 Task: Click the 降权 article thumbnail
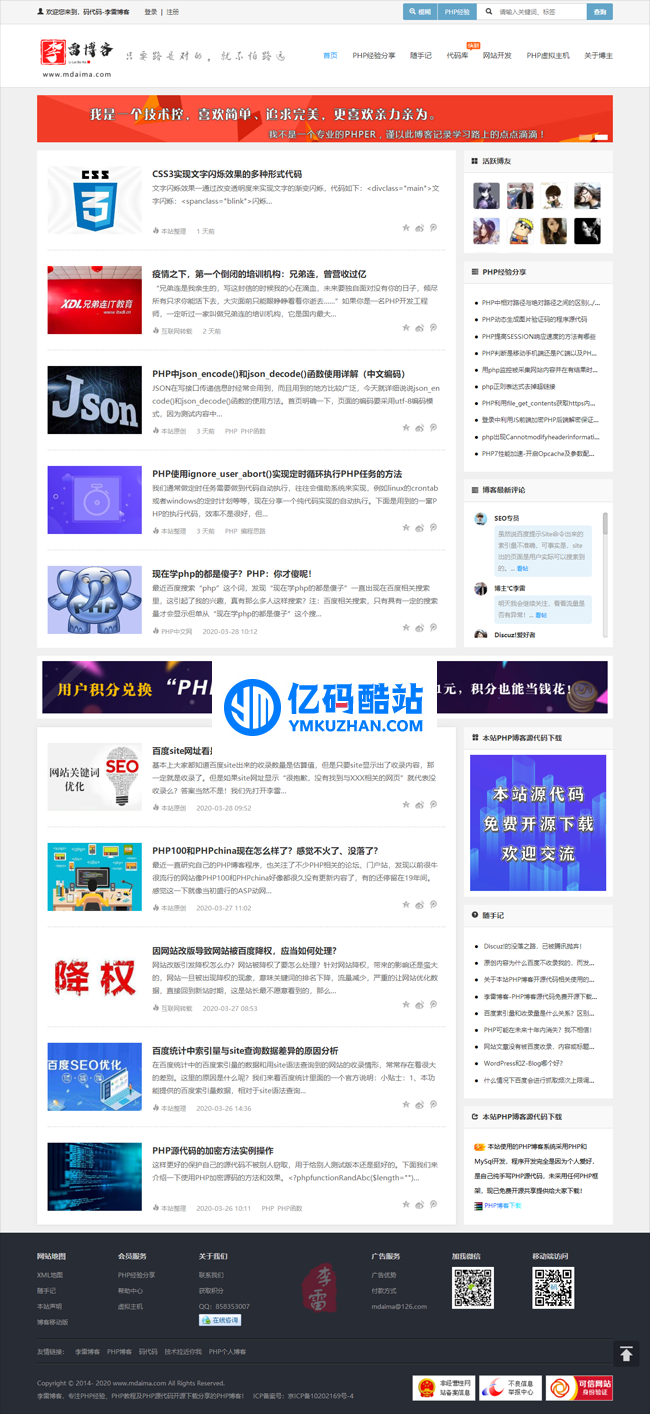pyautogui.click(x=95, y=976)
